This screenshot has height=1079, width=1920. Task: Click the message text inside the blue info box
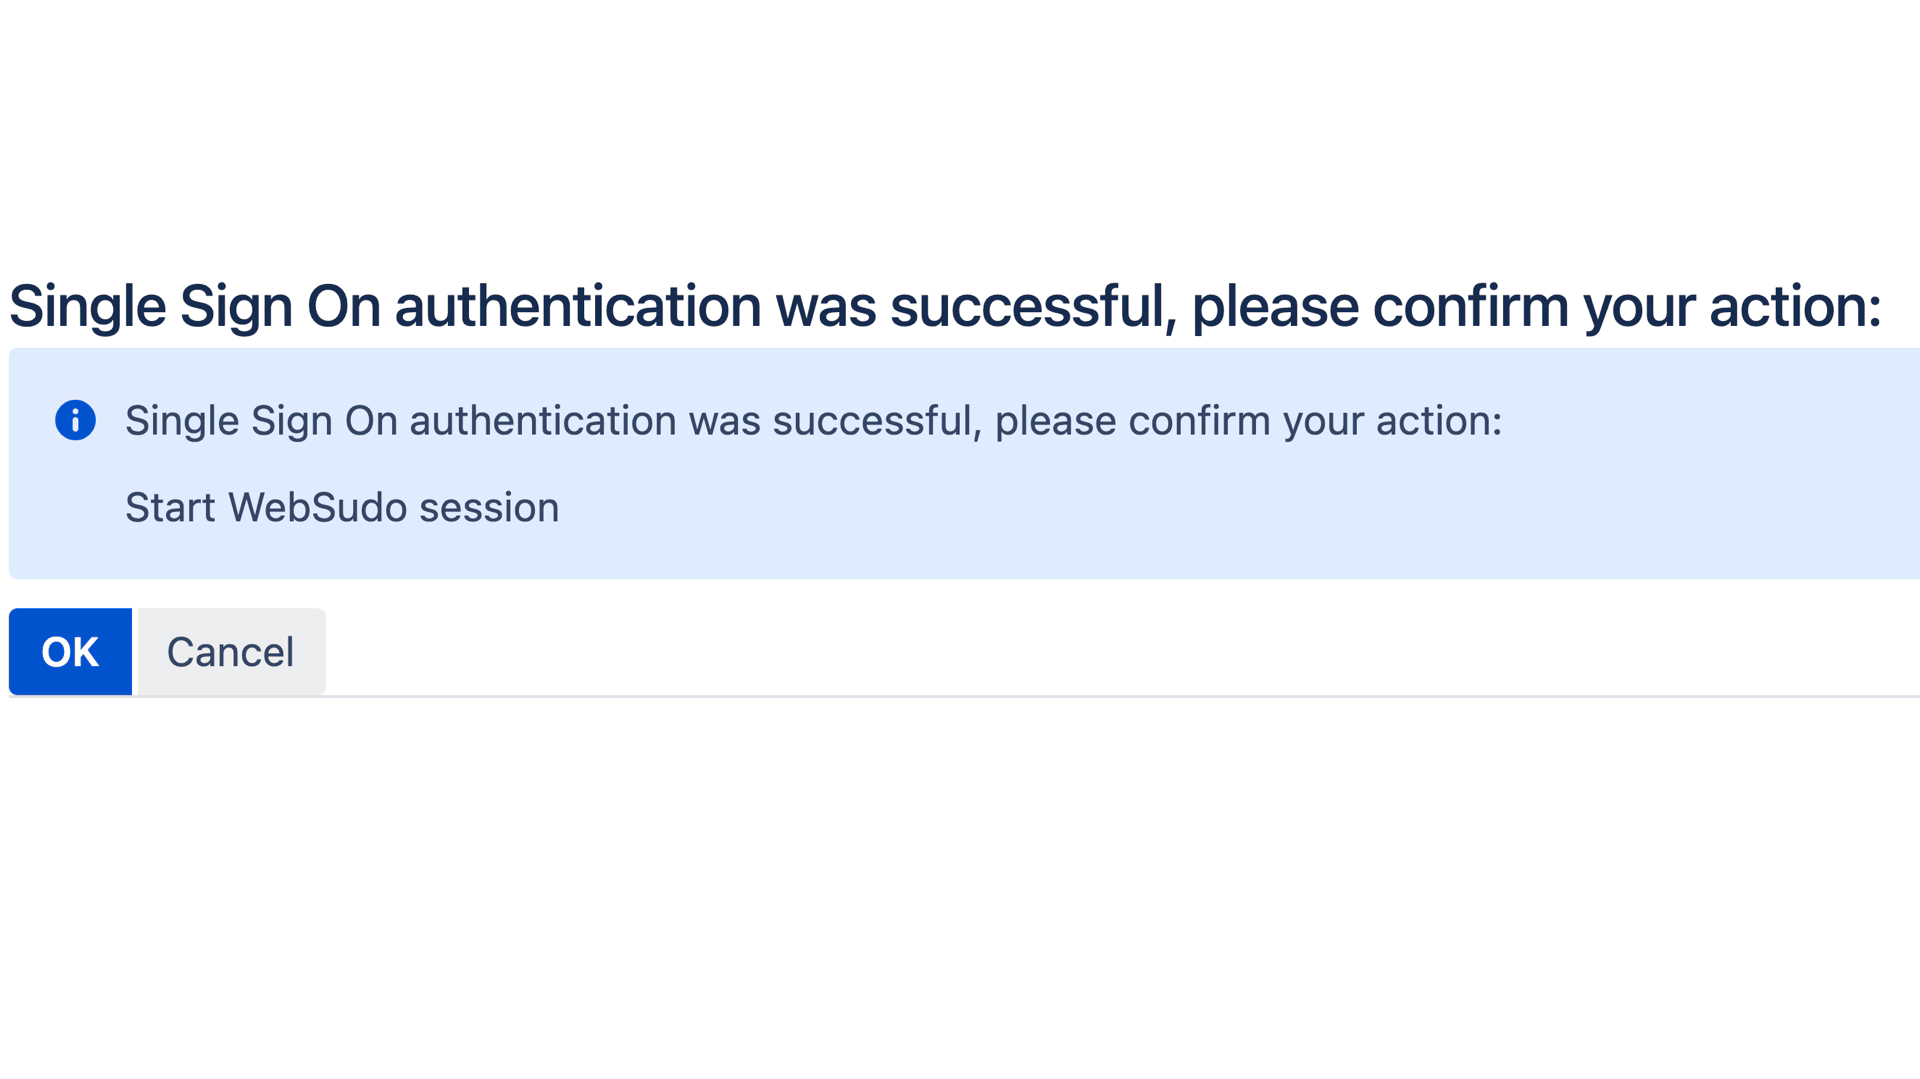coord(813,421)
